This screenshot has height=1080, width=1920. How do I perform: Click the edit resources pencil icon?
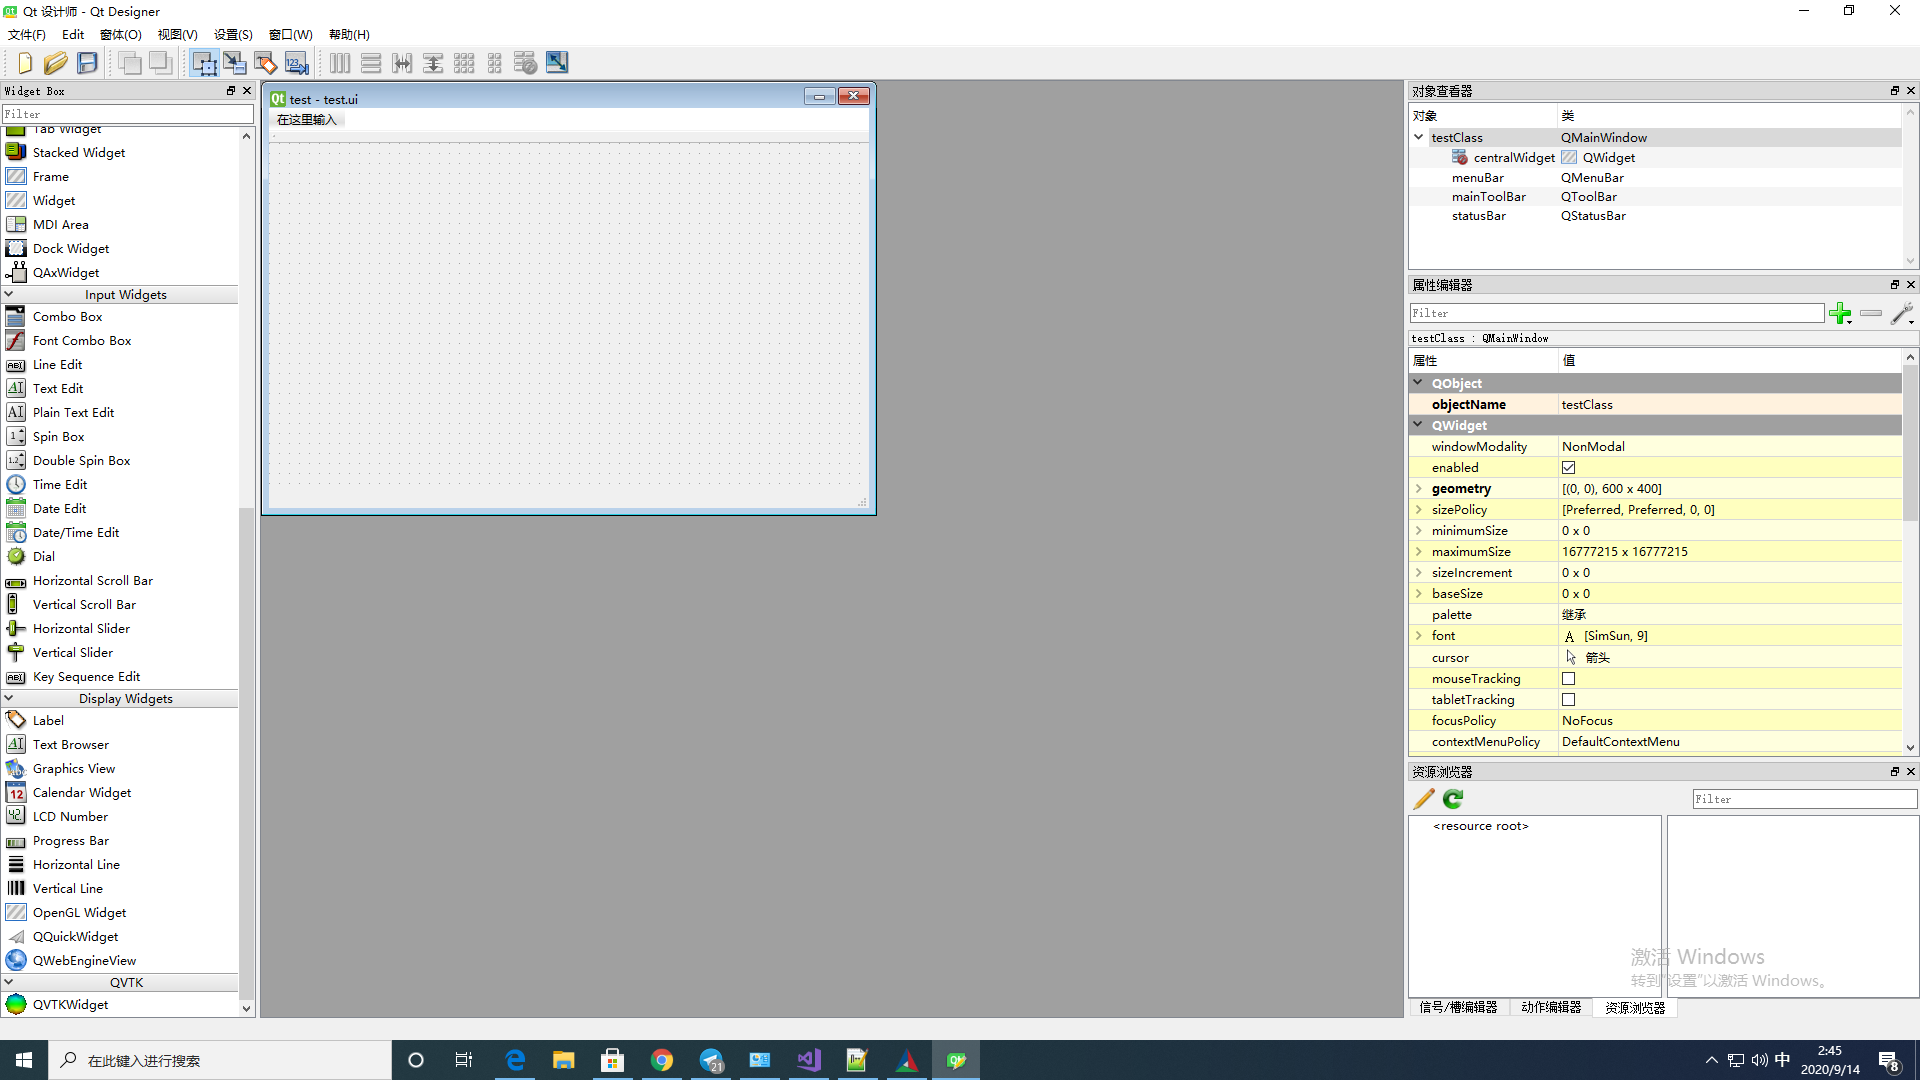(1423, 798)
